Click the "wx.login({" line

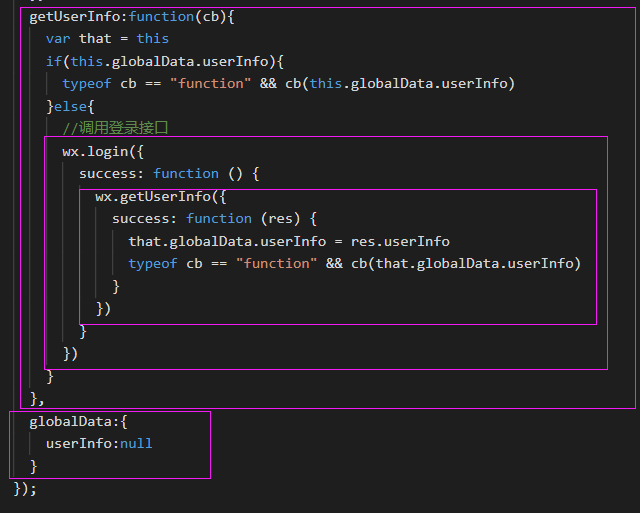[x=103, y=151]
